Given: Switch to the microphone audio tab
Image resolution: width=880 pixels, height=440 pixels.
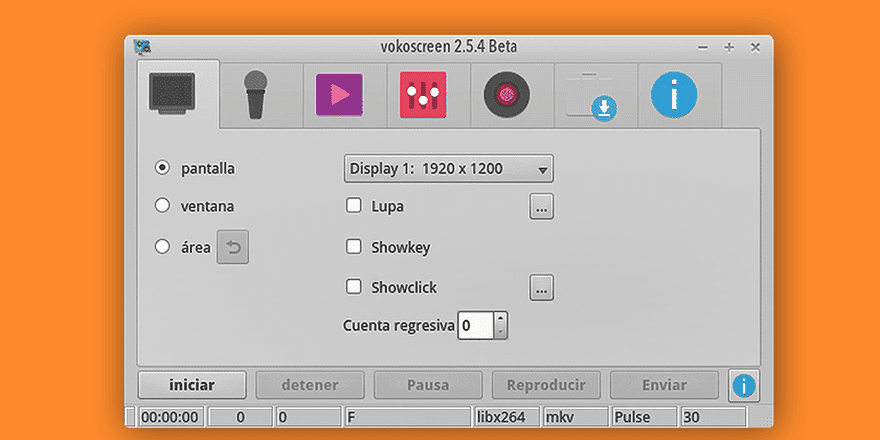Looking at the screenshot, I should pos(261,95).
